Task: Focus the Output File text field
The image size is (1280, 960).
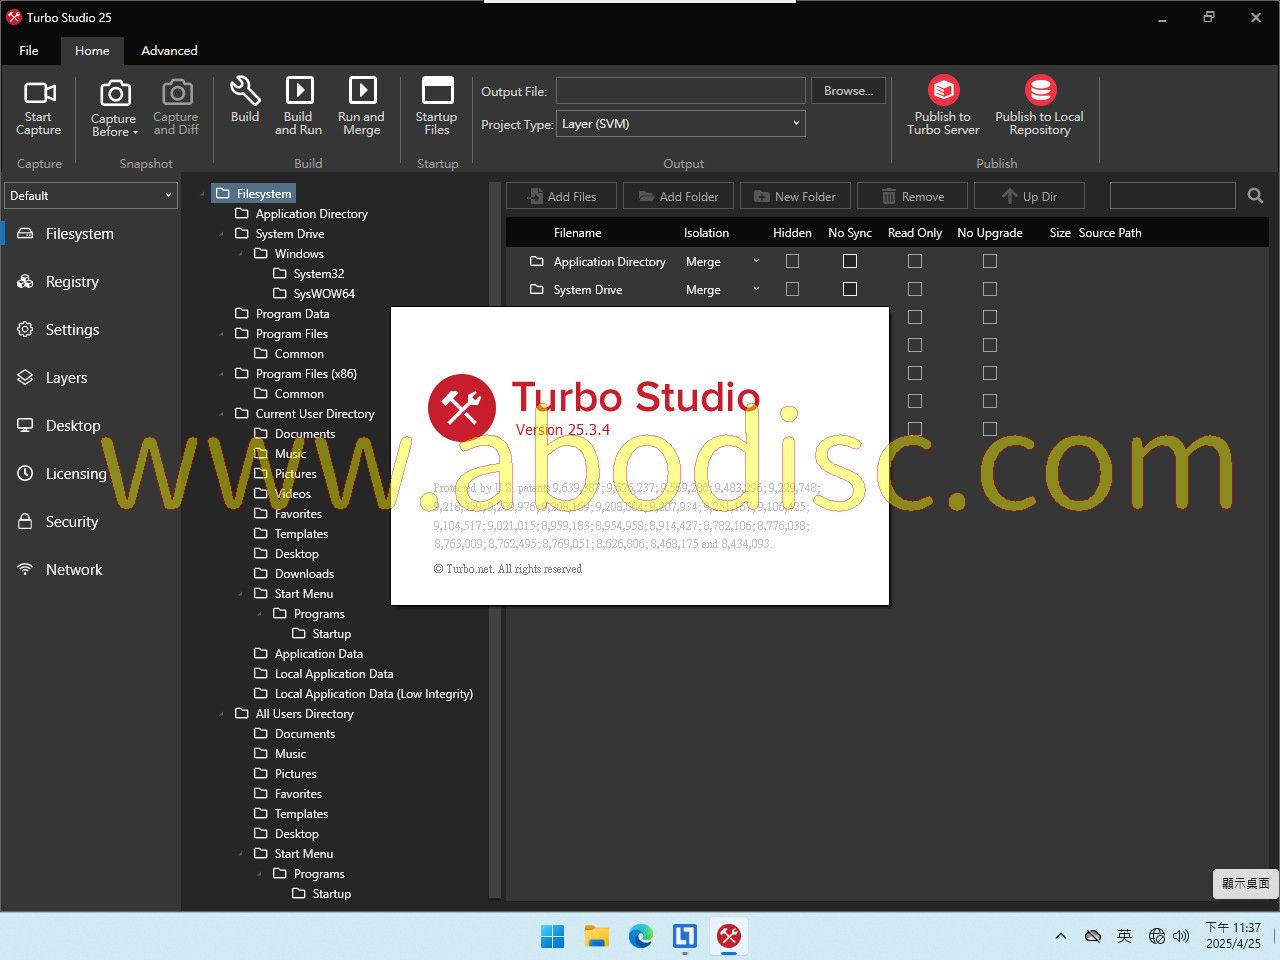Action: tap(681, 91)
